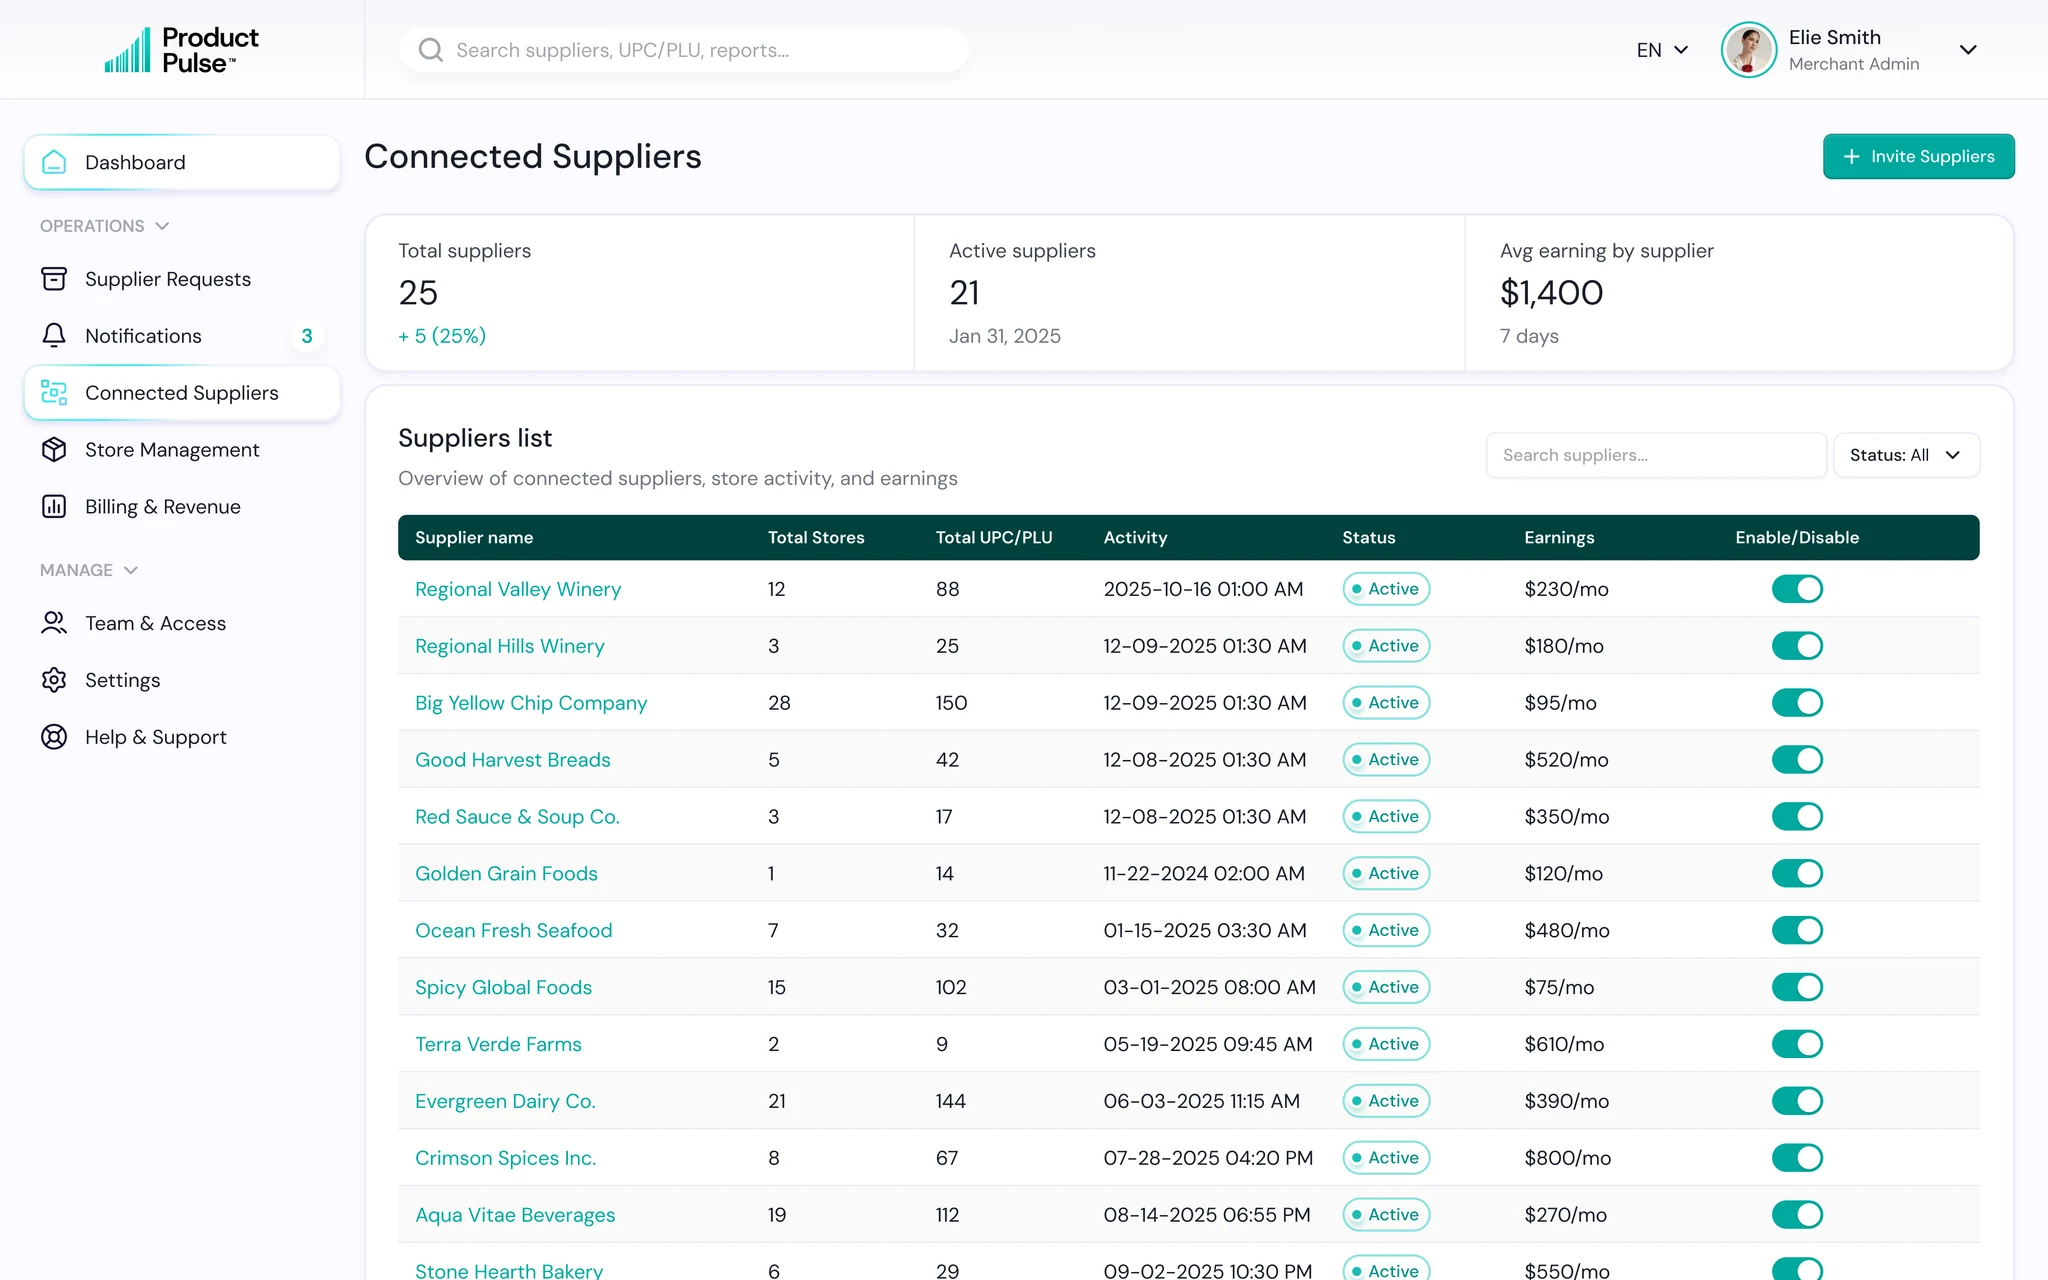Image resolution: width=2048 pixels, height=1280 pixels.
Task: Click the Supplier Requests archive icon
Action: [54, 279]
